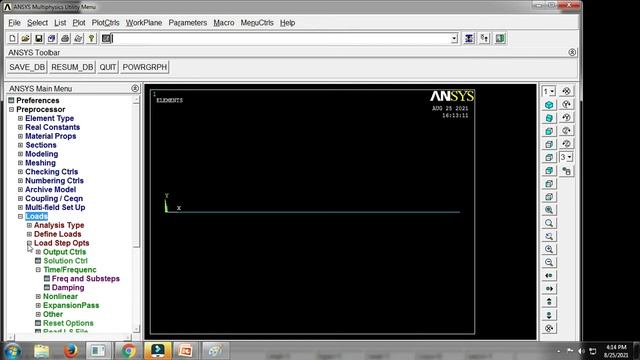The width and height of the screenshot is (640, 360).
Task: Click the ANSYS Help question mark icon
Action: (91, 38)
